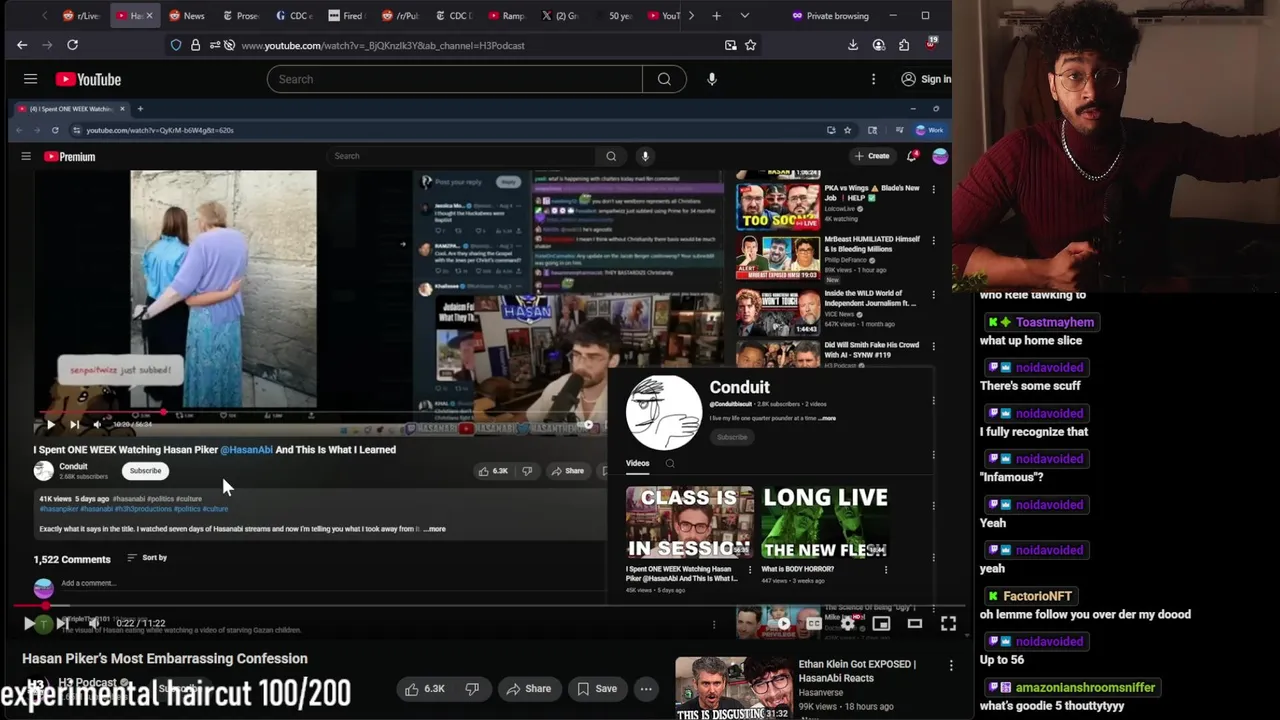1280x720 pixels.
Task: Switch outer player to theater mode
Action: (914, 623)
